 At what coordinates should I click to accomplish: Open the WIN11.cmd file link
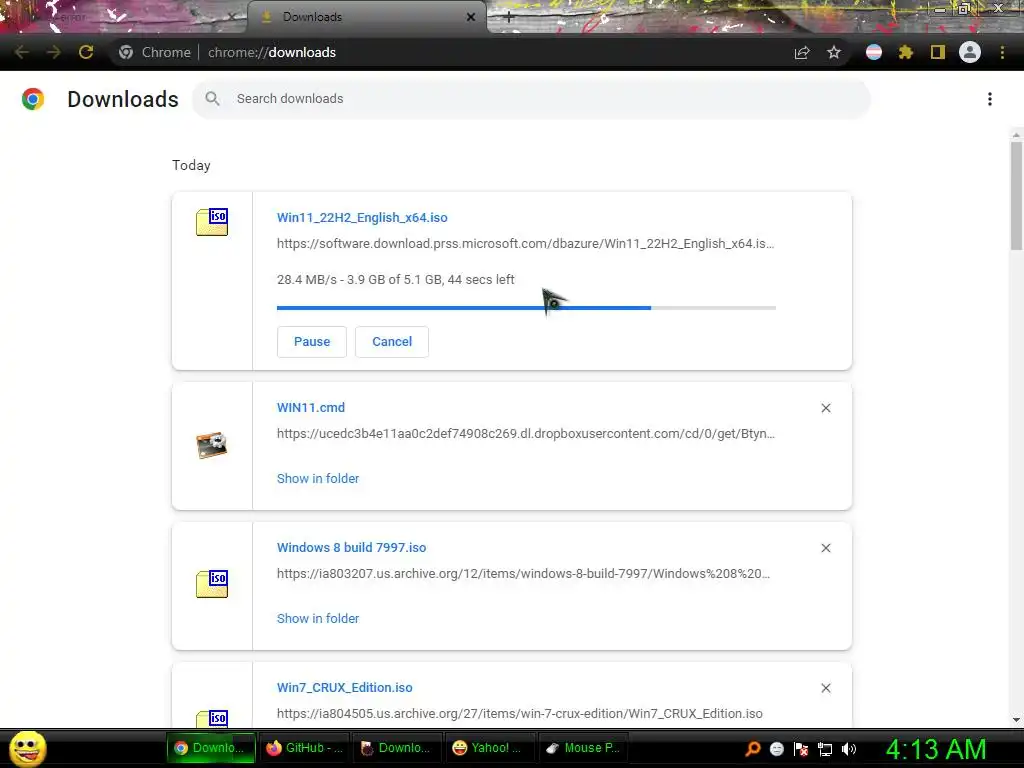coord(311,408)
